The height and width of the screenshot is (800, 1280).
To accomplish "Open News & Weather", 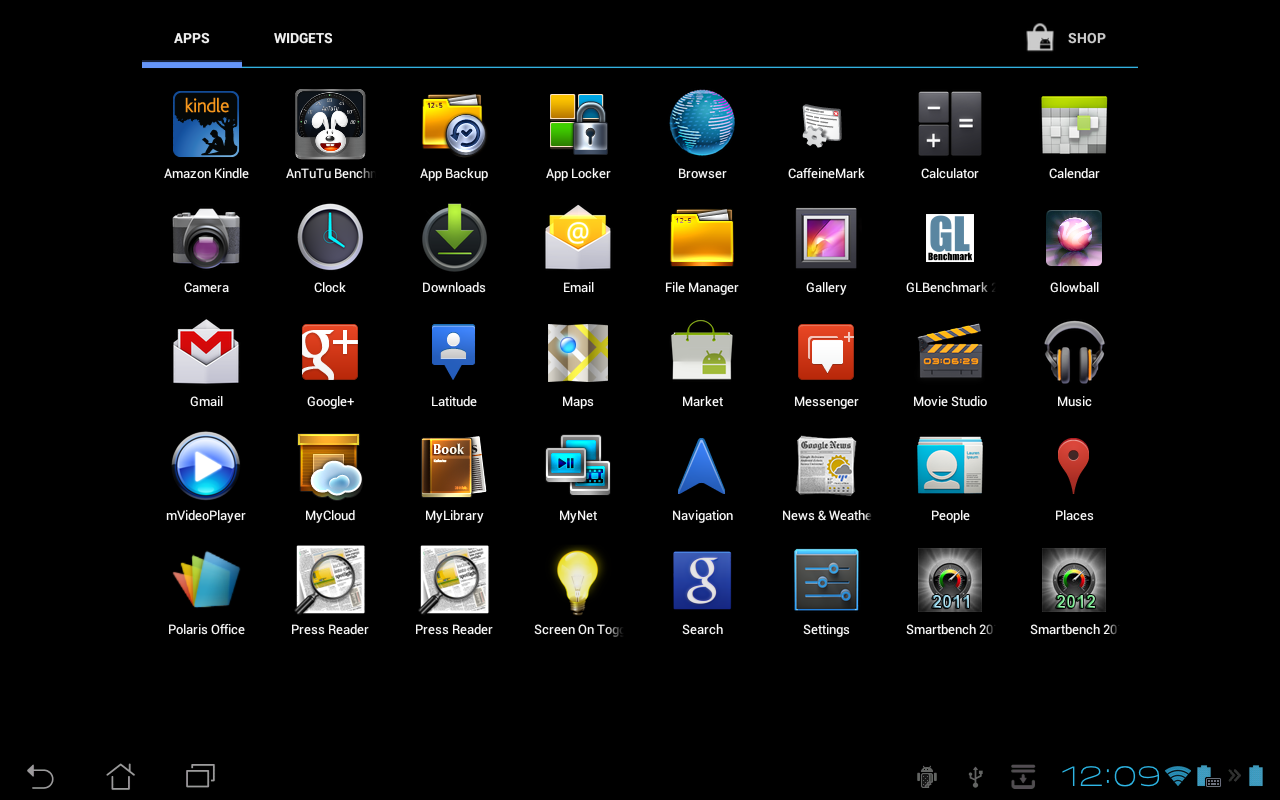I will pyautogui.click(x=826, y=466).
